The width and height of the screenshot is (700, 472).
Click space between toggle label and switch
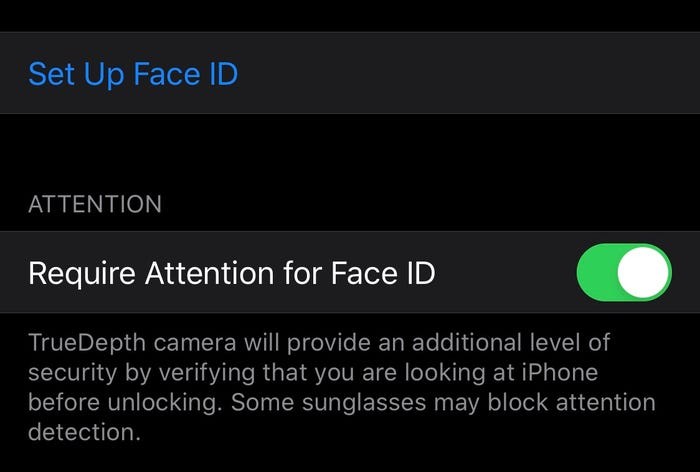pyautogui.click(x=505, y=273)
